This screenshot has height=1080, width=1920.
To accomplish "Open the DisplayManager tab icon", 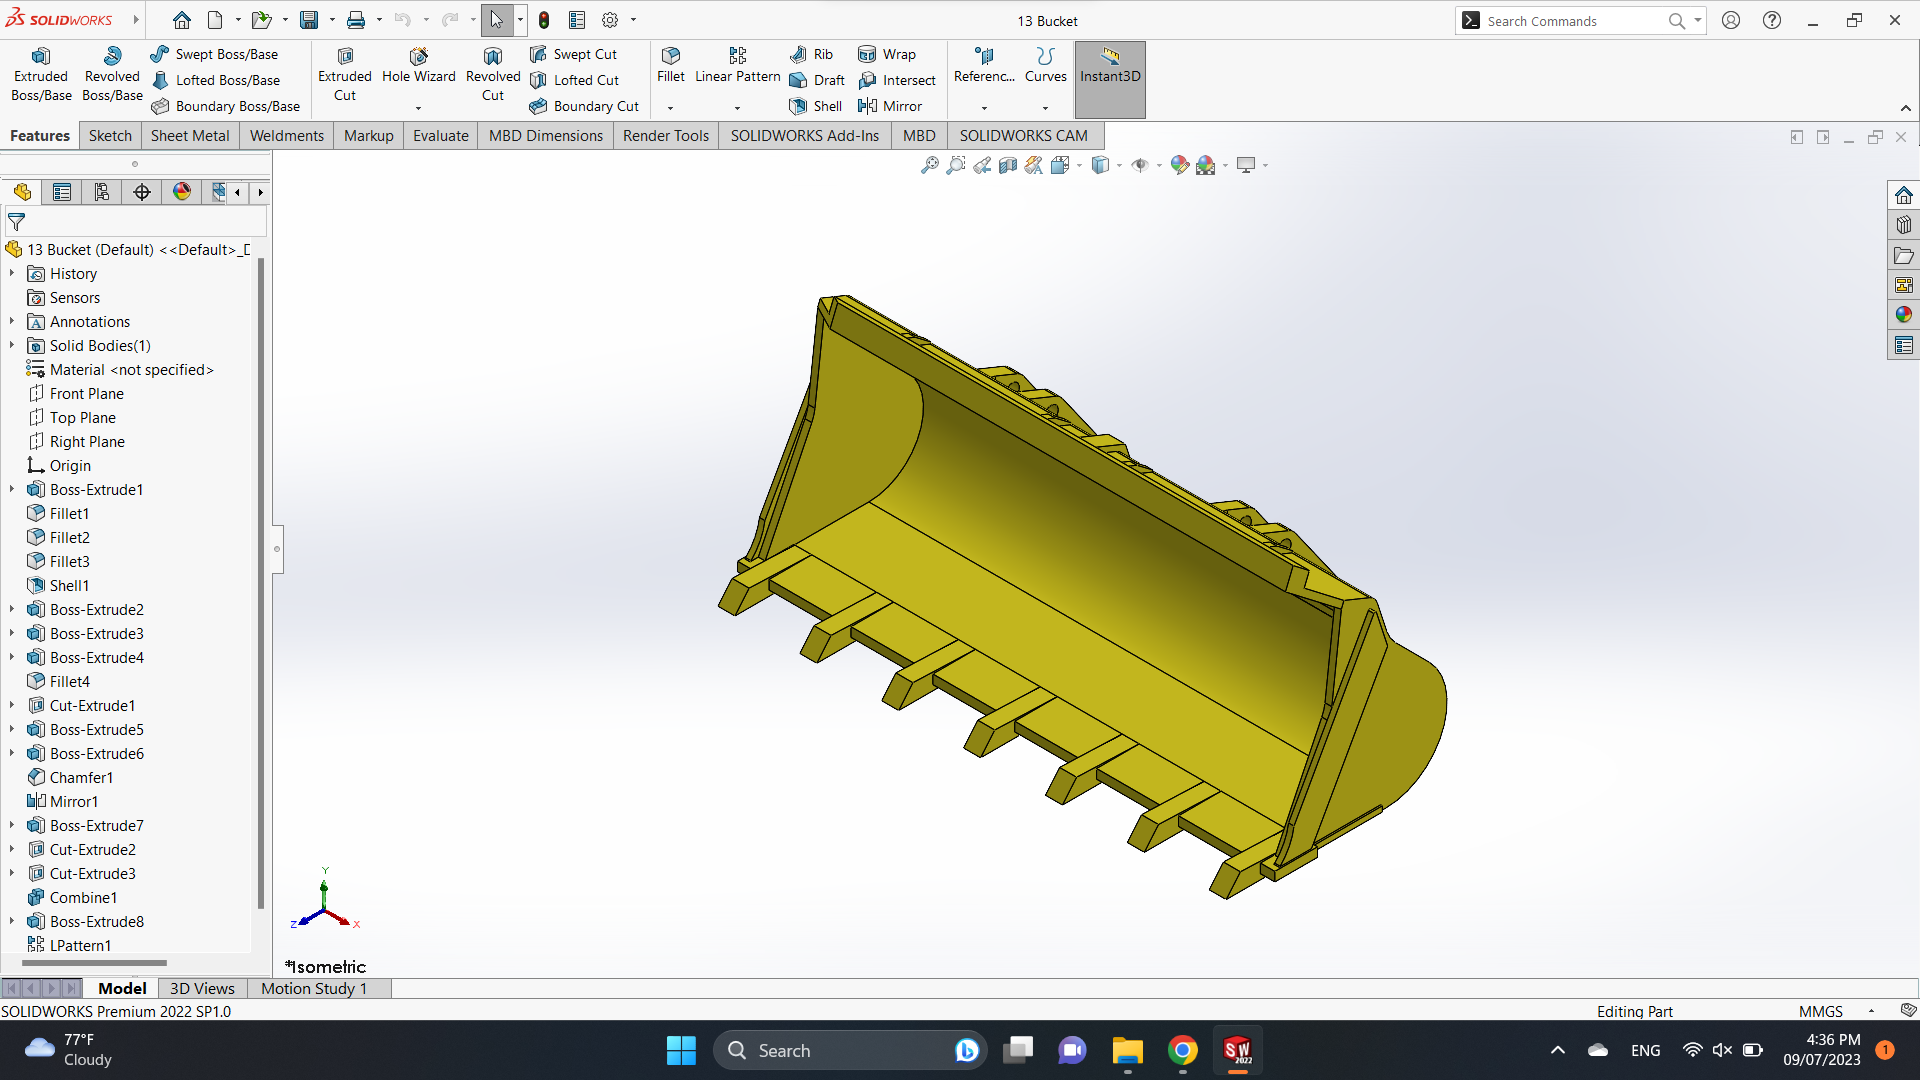I will pos(182,192).
